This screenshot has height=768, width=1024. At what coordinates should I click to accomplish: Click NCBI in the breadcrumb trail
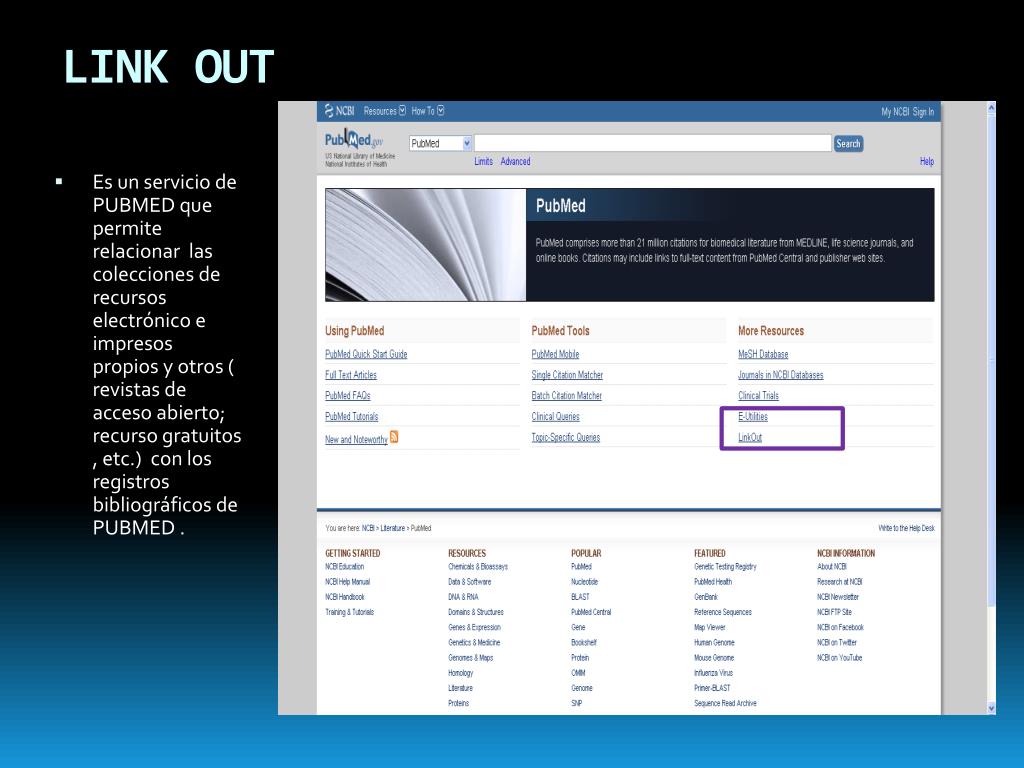(x=368, y=528)
